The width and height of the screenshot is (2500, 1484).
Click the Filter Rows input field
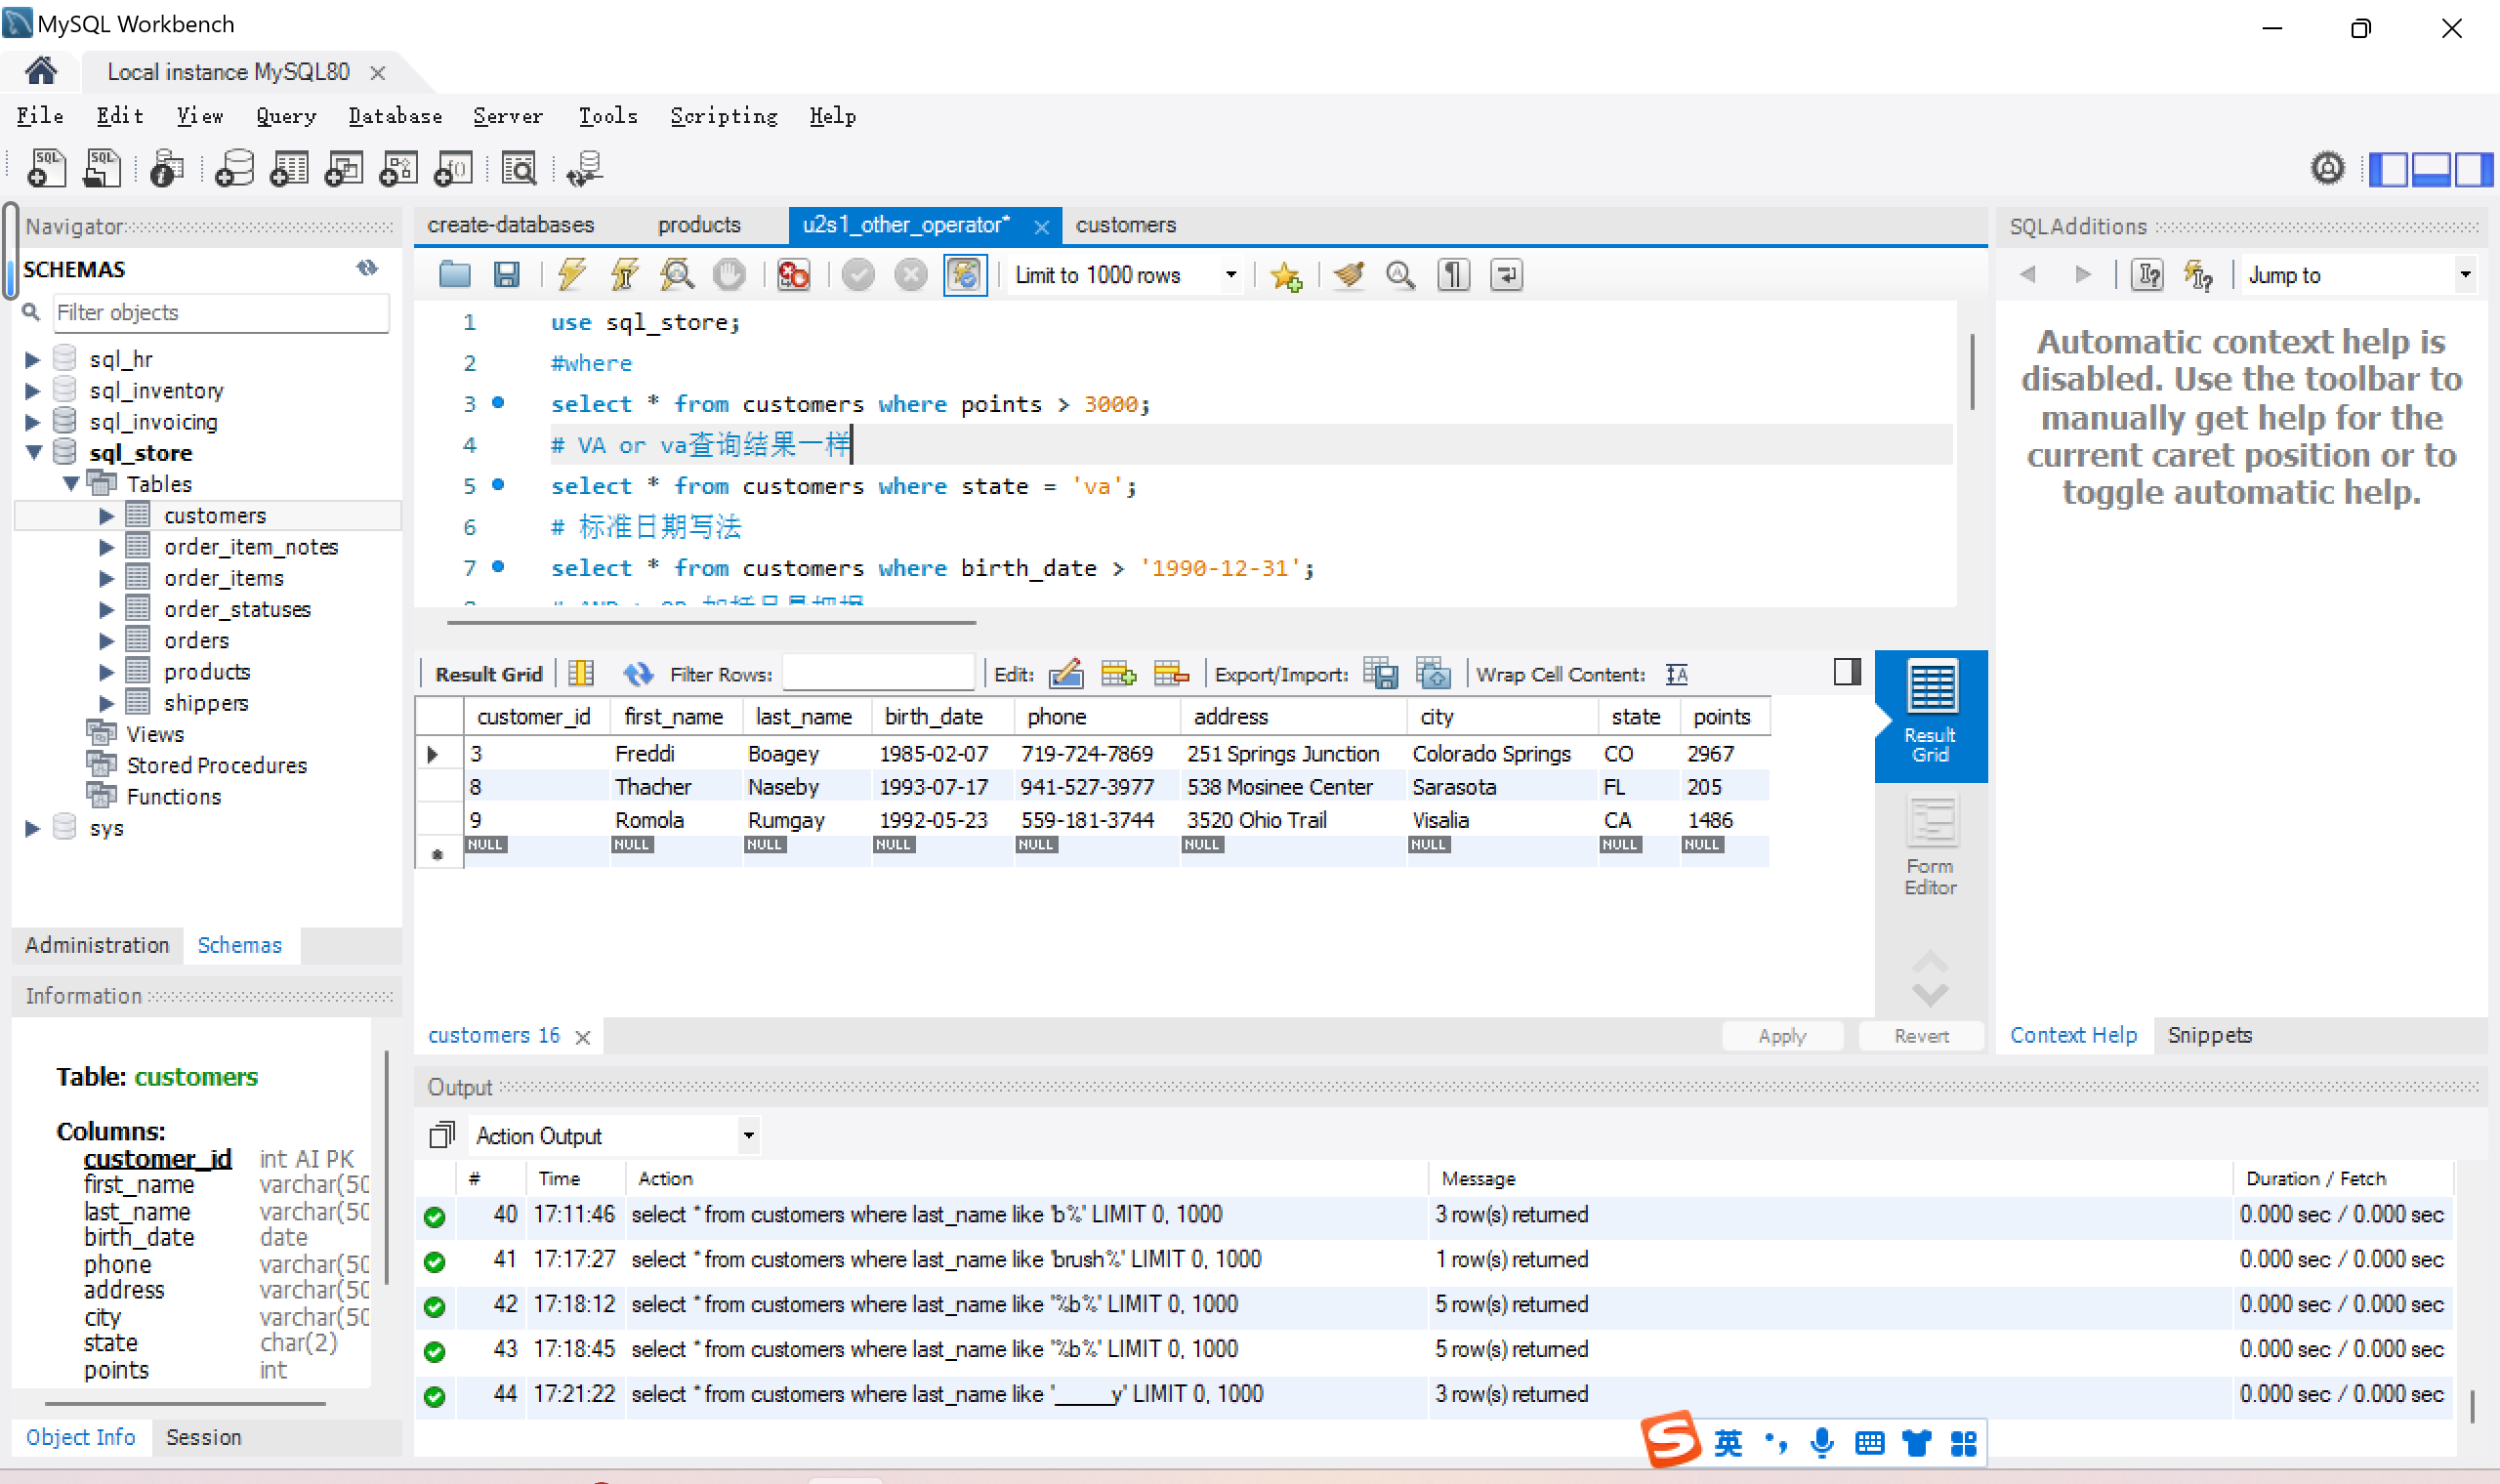[877, 674]
